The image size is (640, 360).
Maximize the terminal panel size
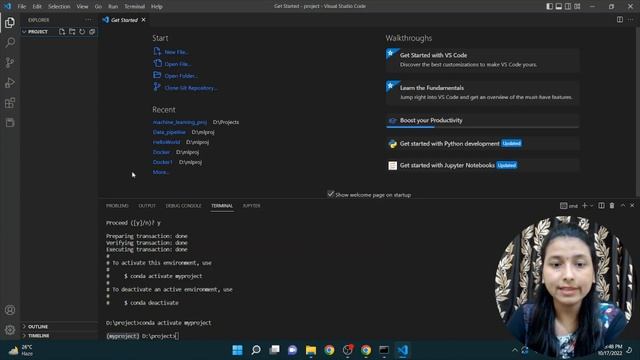622,206
